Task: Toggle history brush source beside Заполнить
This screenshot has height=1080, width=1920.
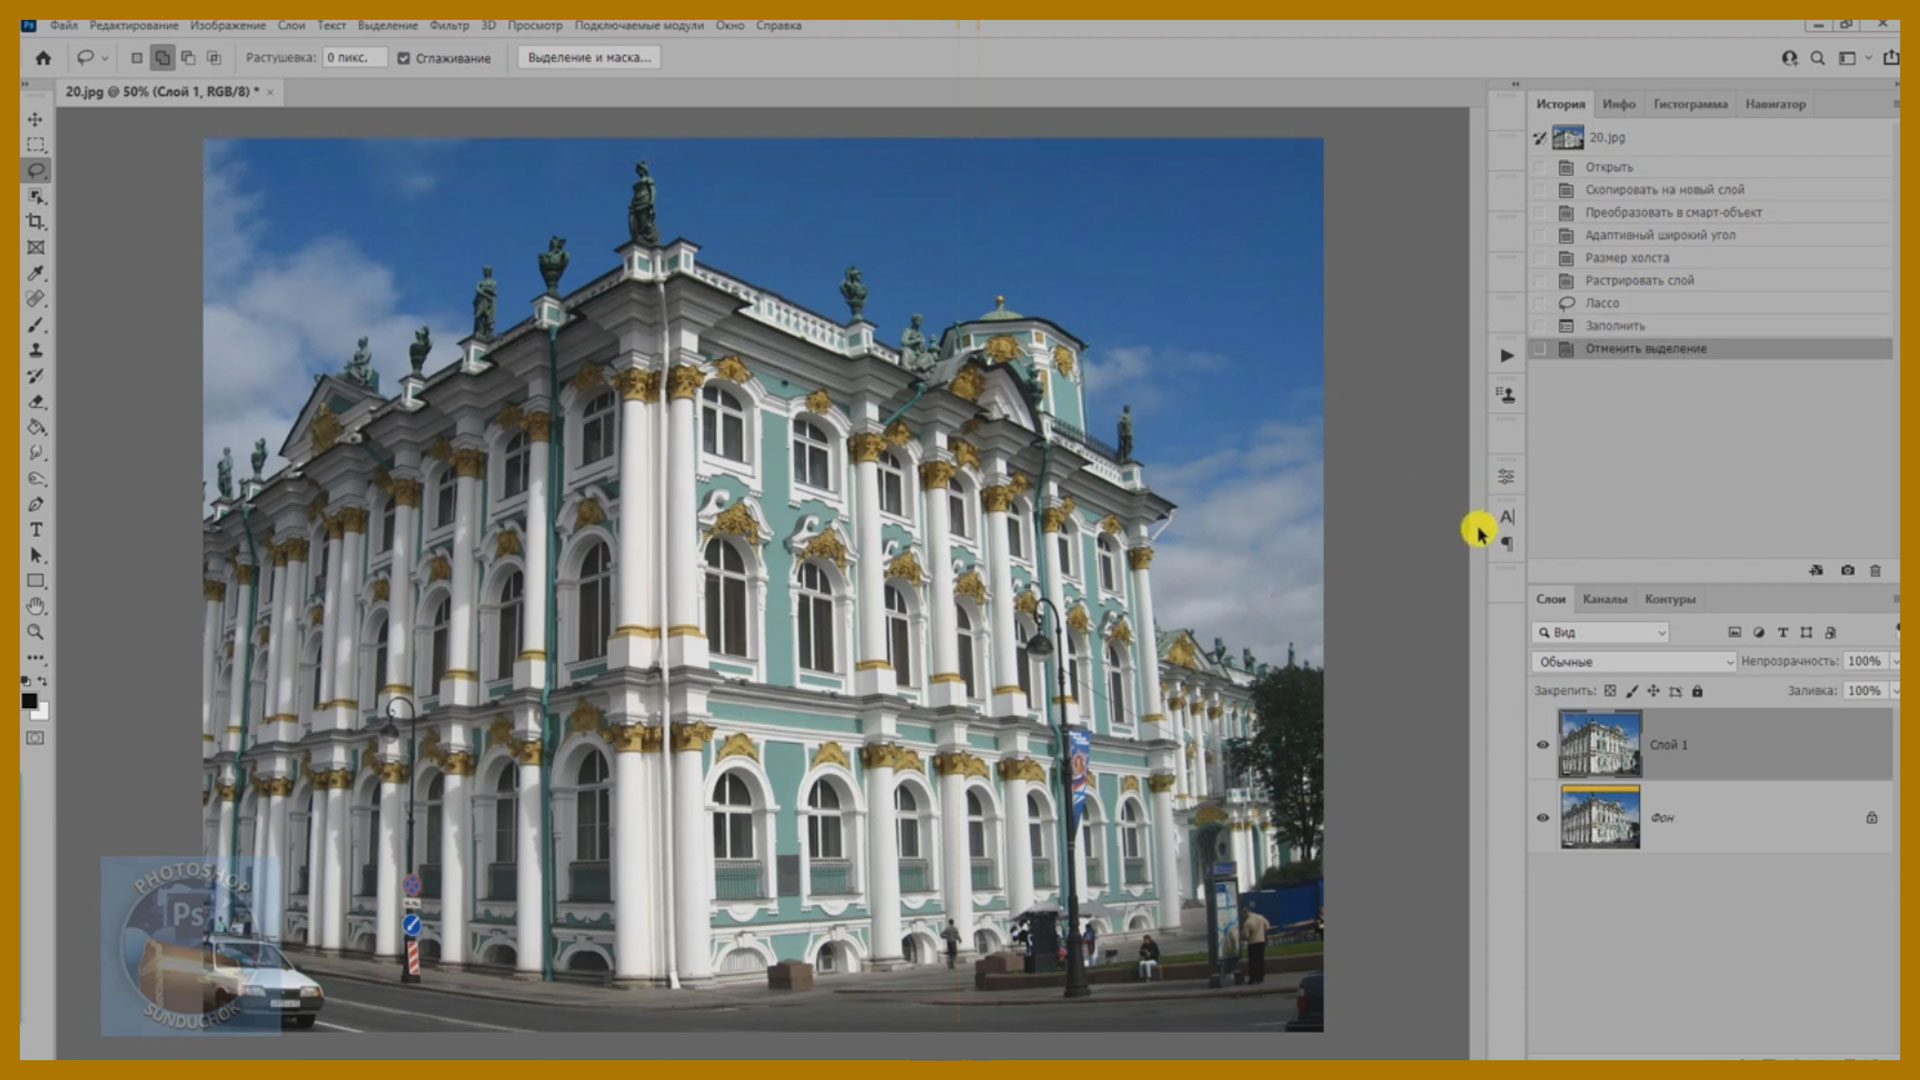Action: pyautogui.click(x=1540, y=326)
